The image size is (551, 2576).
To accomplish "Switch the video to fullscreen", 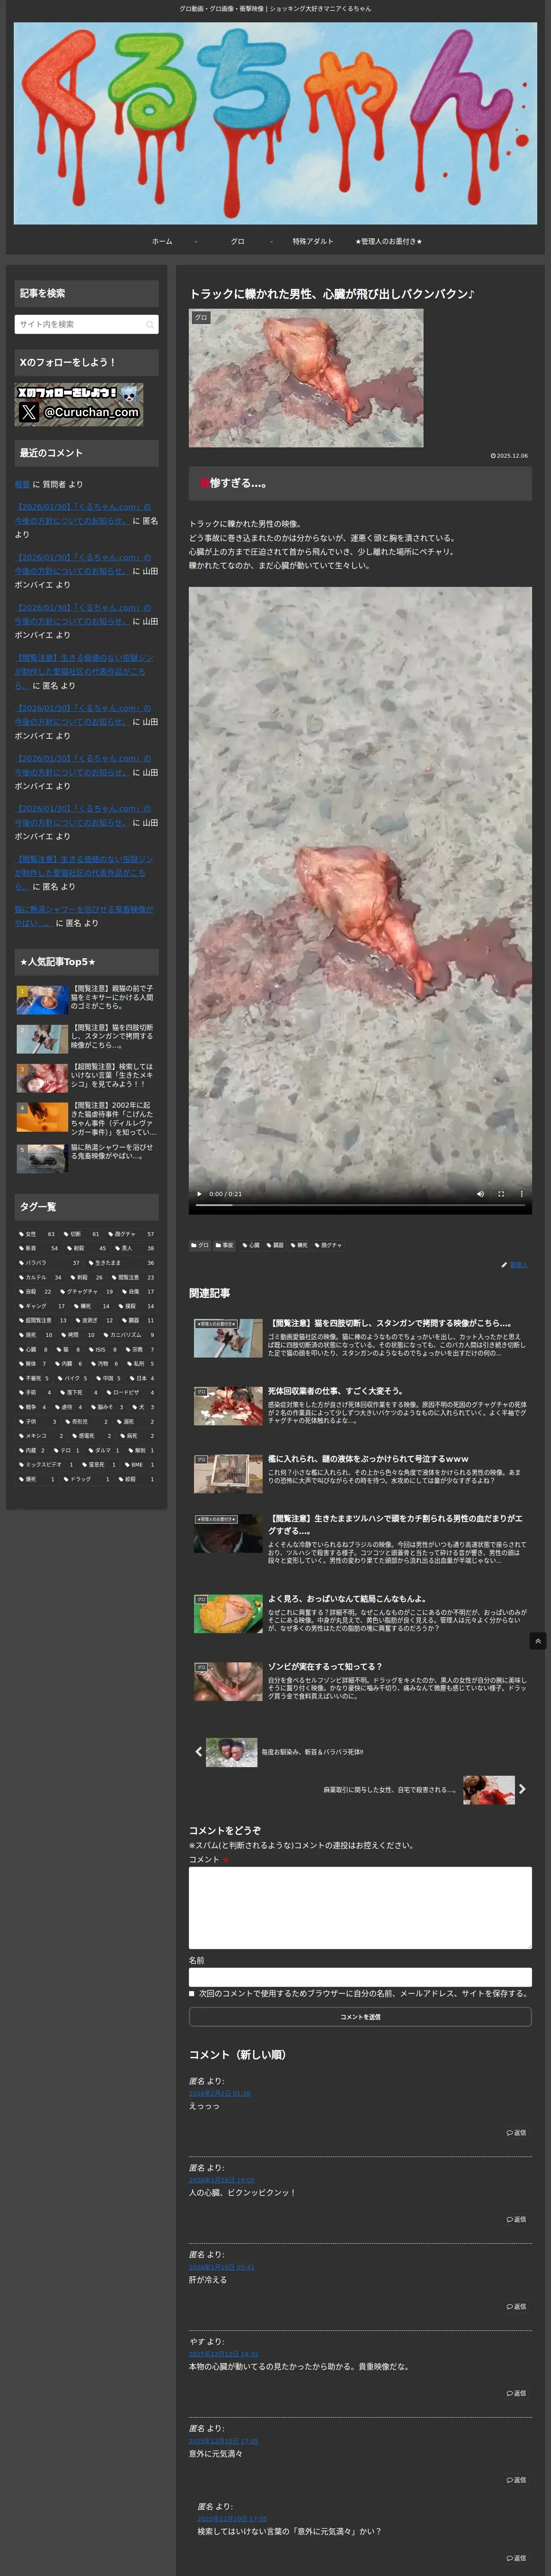I will pyautogui.click(x=501, y=1193).
